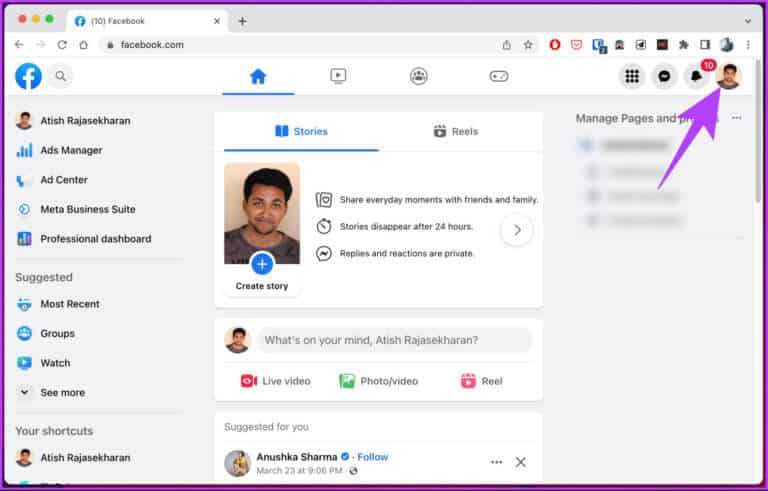Open account profile picture menu
Viewport: 768px width, 491px height.
coord(728,76)
